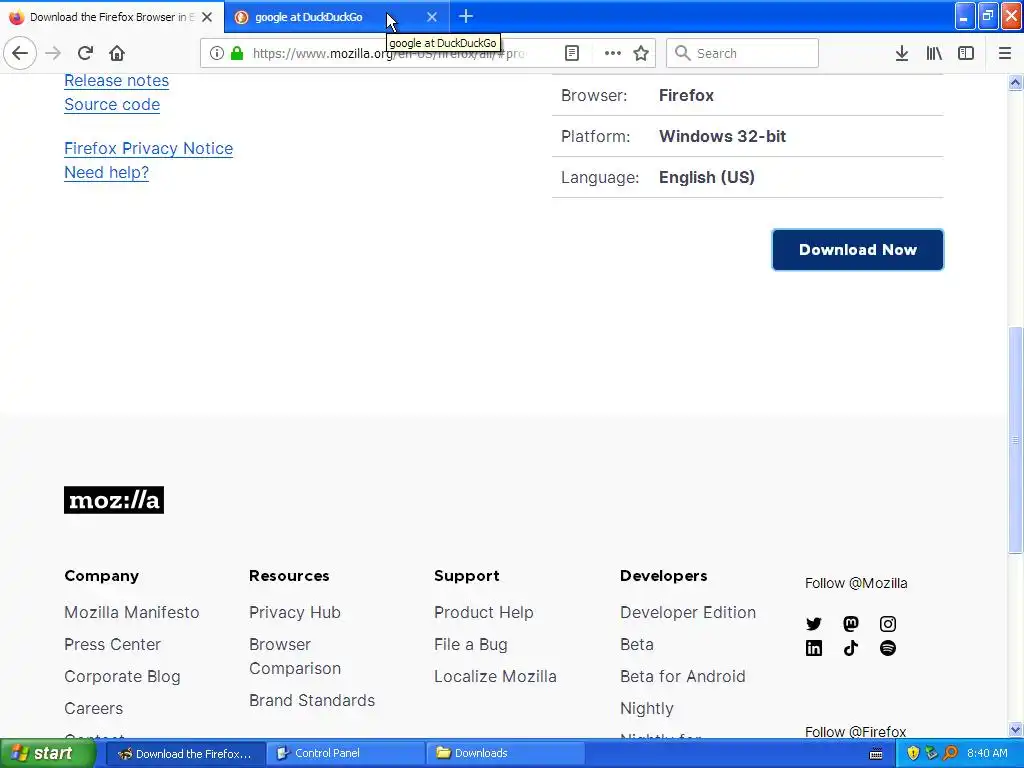Close the google at DuckDuckGo tab
Image resolution: width=1024 pixels, height=768 pixels.
click(x=432, y=17)
